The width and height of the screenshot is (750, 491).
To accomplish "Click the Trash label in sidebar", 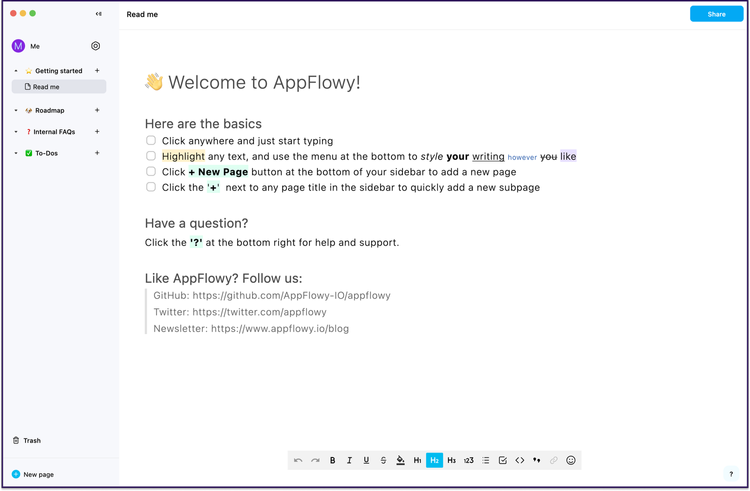I will [32, 440].
